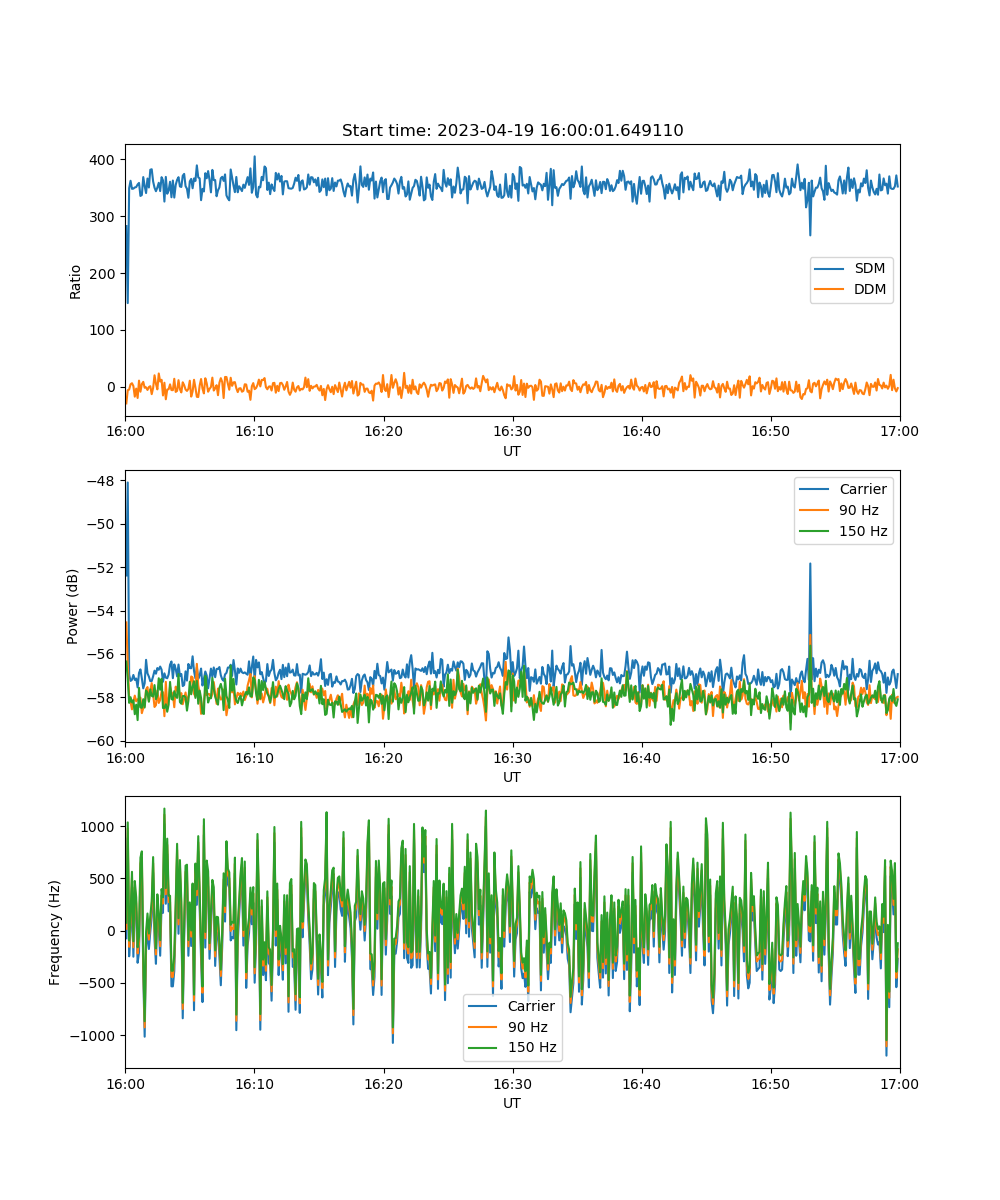Click the UT x-axis label under the Frequency plot
This screenshot has width=1000, height=1200.
(x=512, y=1103)
